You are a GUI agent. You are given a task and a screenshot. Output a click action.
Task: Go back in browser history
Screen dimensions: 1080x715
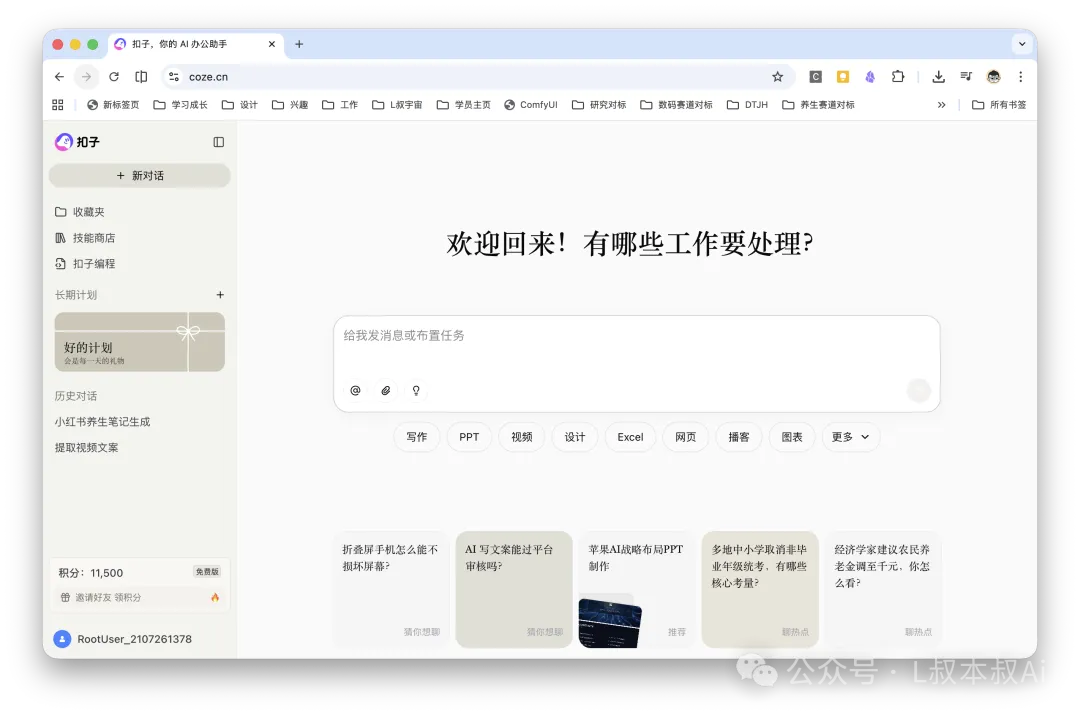pos(59,77)
